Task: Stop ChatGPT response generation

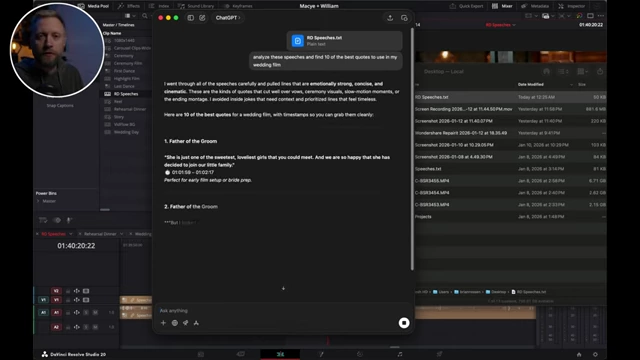Action: 404,323
